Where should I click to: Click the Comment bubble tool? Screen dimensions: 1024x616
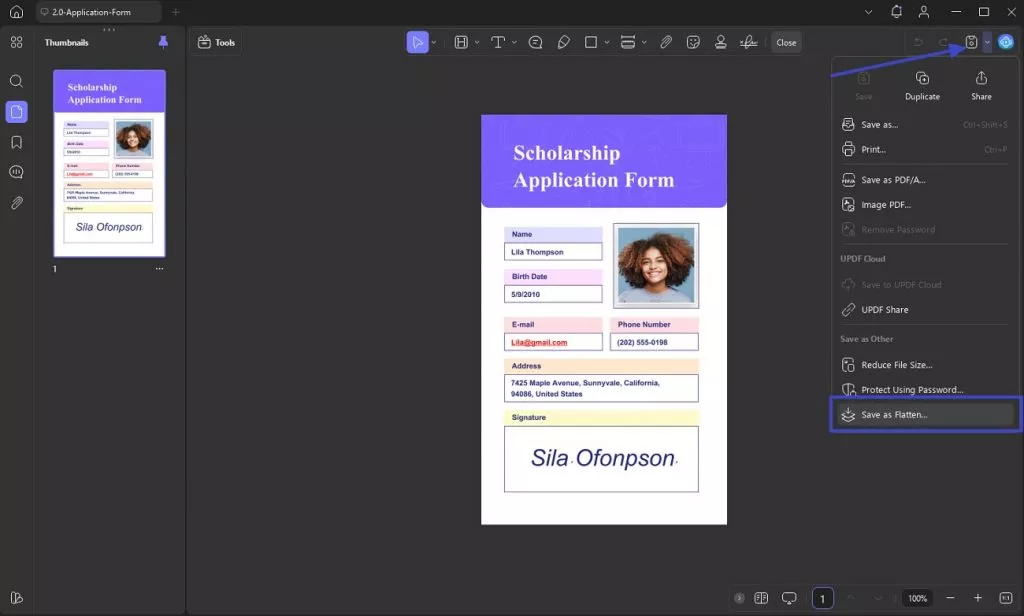(x=535, y=42)
